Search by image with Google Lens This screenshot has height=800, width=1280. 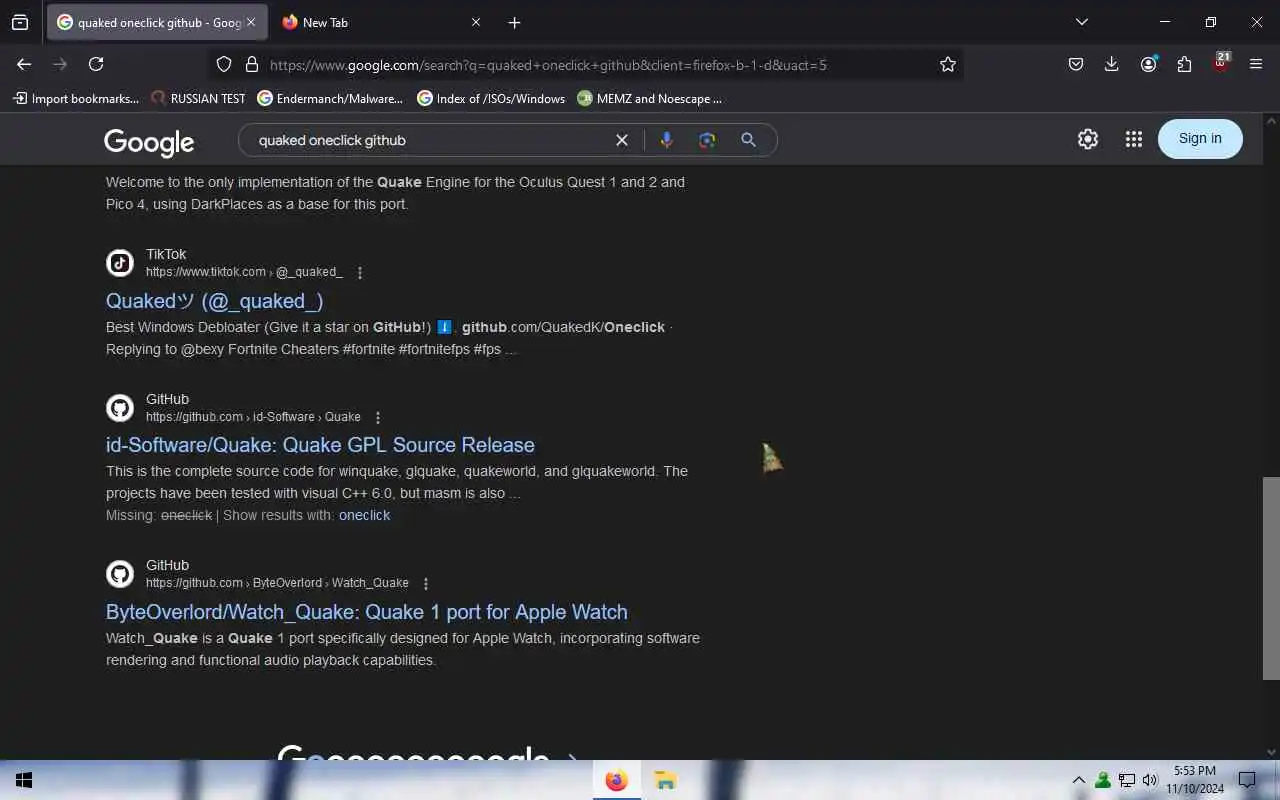click(x=707, y=140)
